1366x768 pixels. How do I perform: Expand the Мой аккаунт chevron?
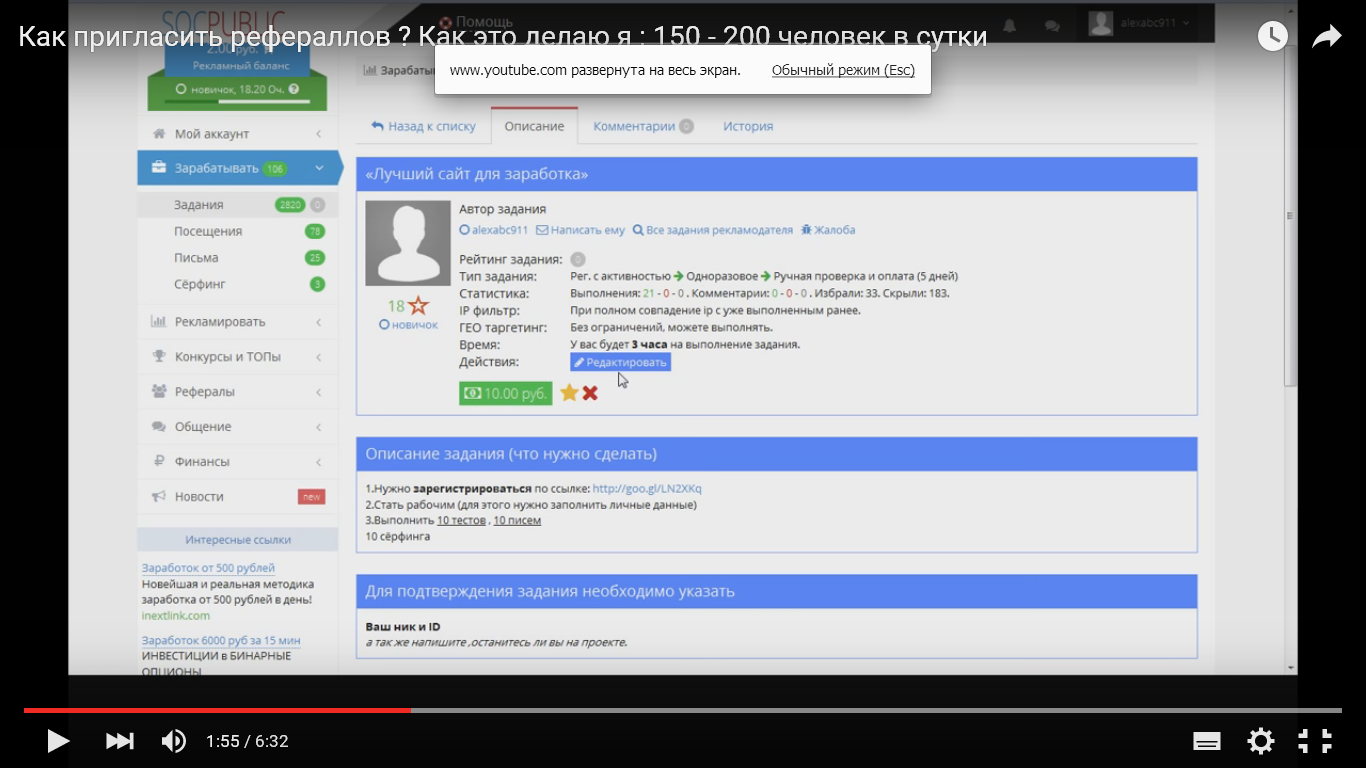(x=318, y=133)
